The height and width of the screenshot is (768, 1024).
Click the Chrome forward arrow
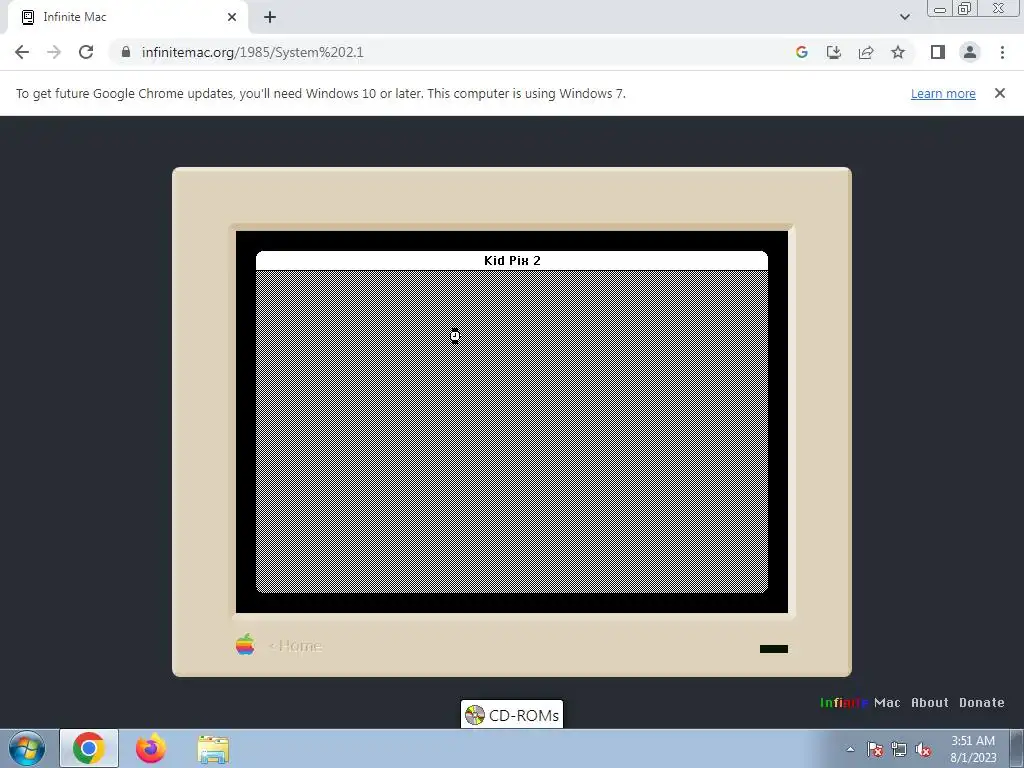coord(54,52)
